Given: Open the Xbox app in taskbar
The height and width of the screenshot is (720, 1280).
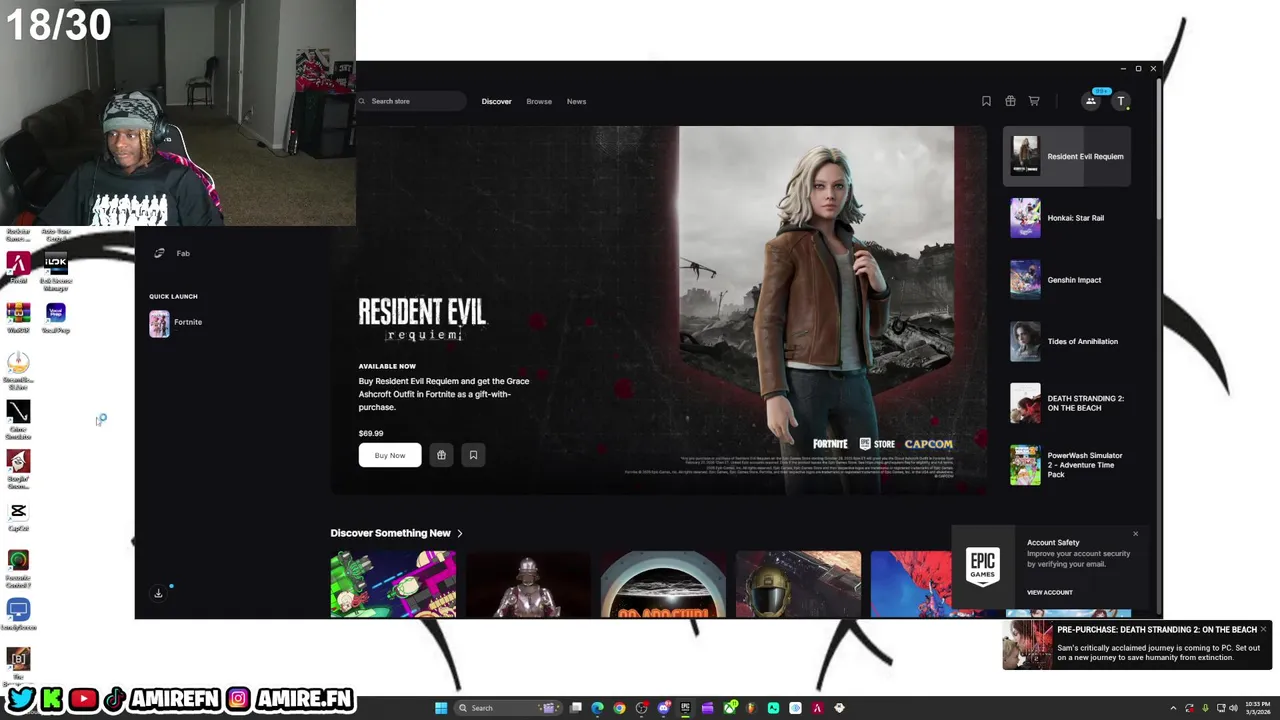Looking at the screenshot, I should [730, 708].
